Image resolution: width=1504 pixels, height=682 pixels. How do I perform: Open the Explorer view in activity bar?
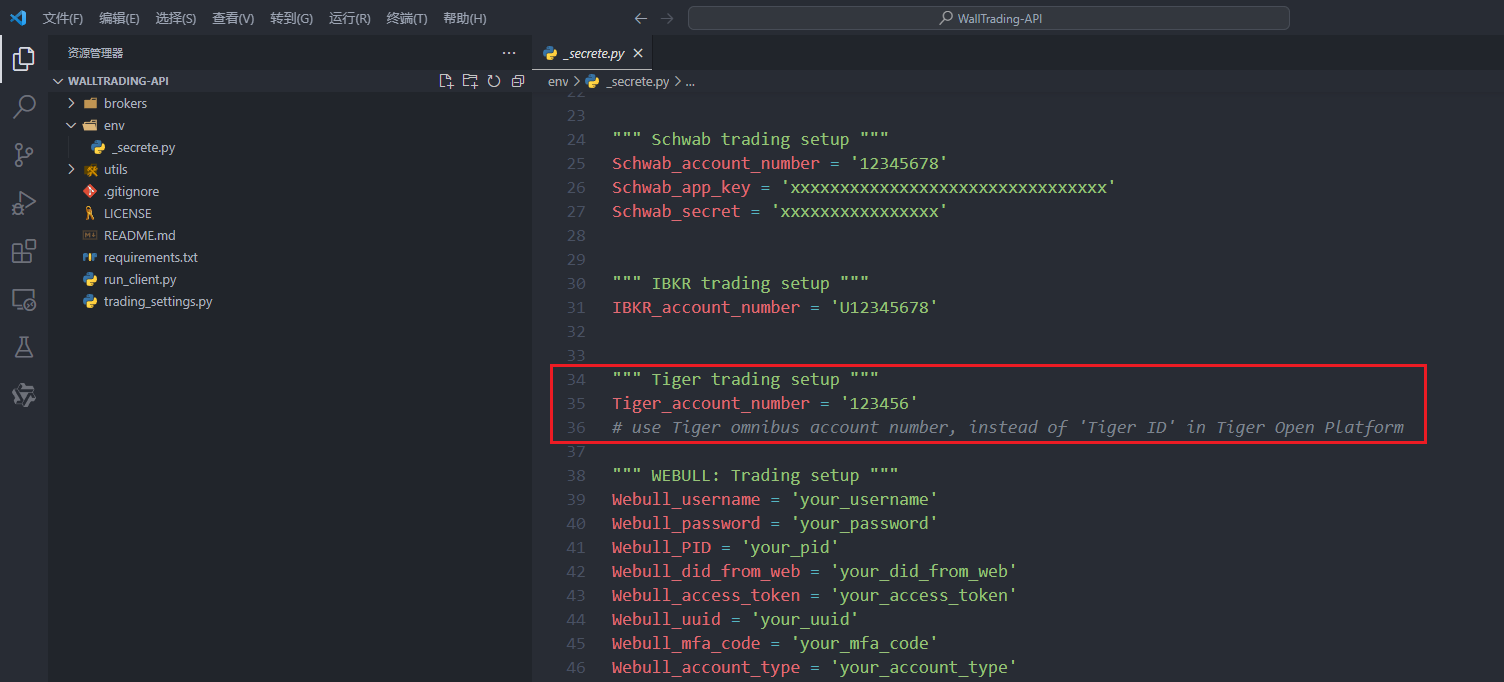(24, 59)
